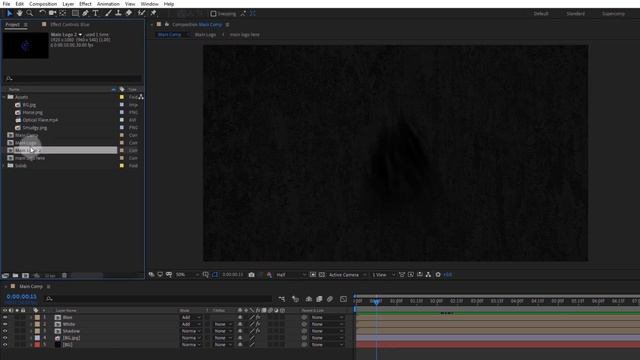Select the Unified Camera tool
Screen dimensions: 640x360
(x=52, y=13)
